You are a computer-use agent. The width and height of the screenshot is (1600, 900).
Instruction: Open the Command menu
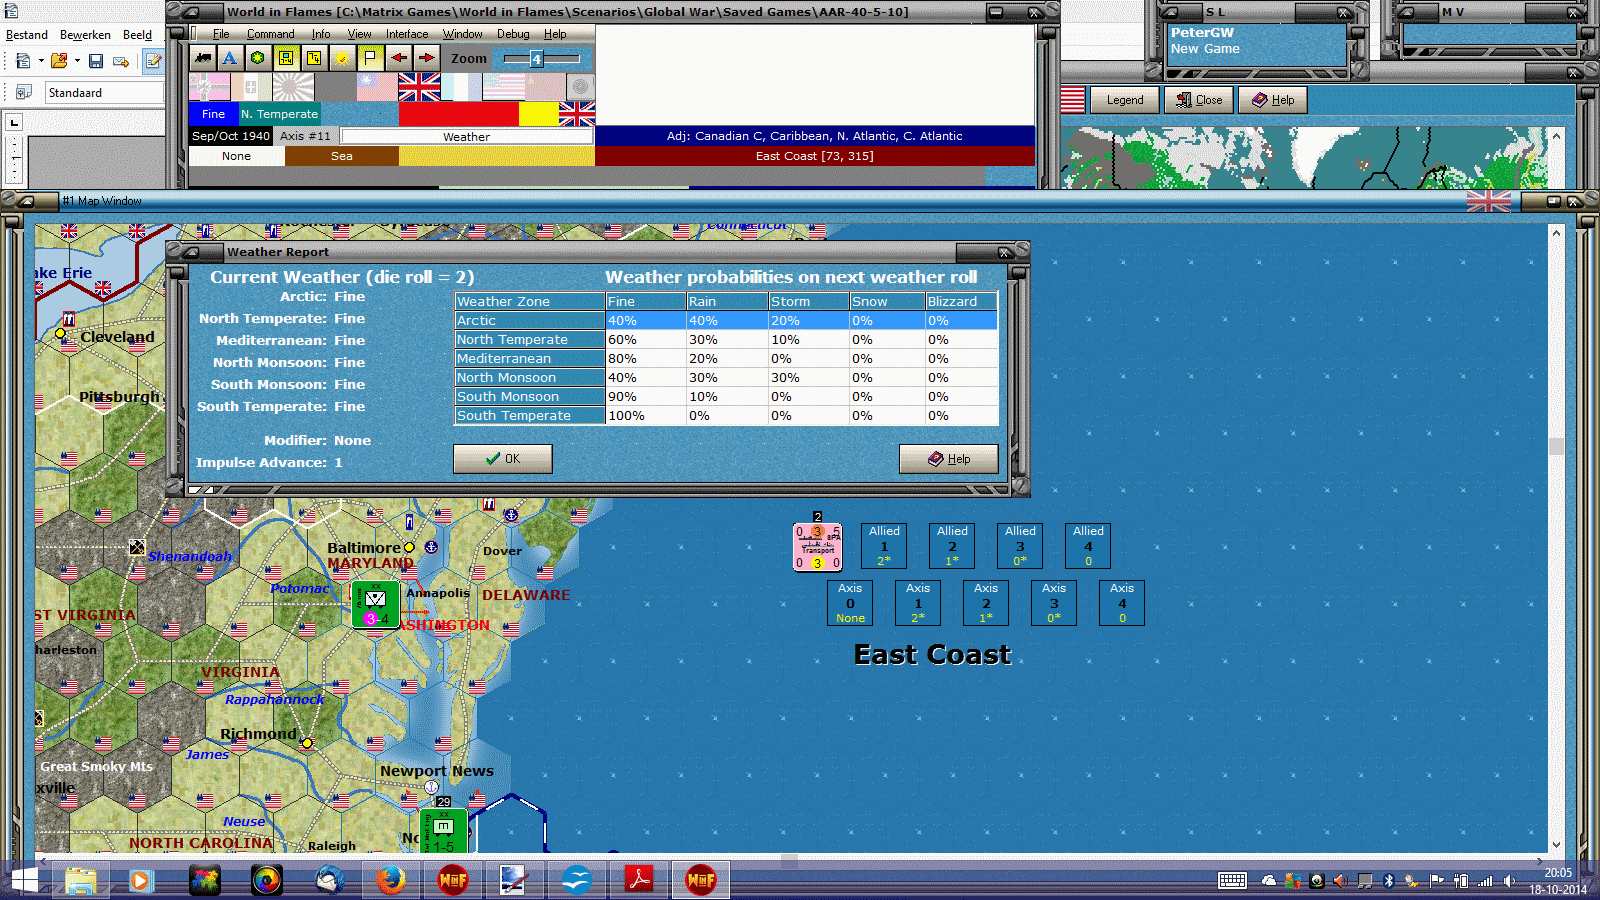[x=271, y=34]
